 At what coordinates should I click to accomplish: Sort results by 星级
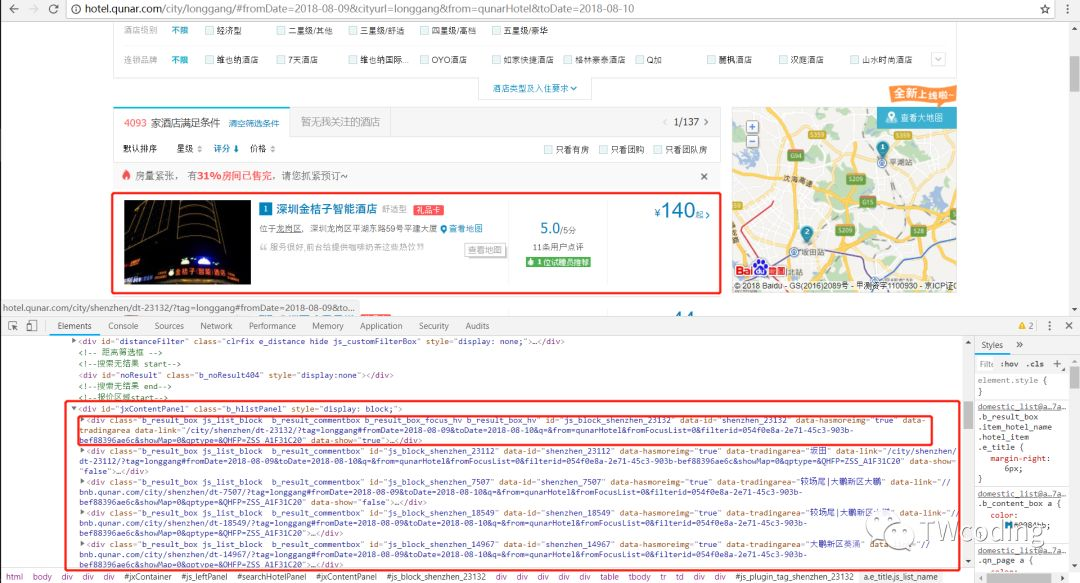(189, 149)
